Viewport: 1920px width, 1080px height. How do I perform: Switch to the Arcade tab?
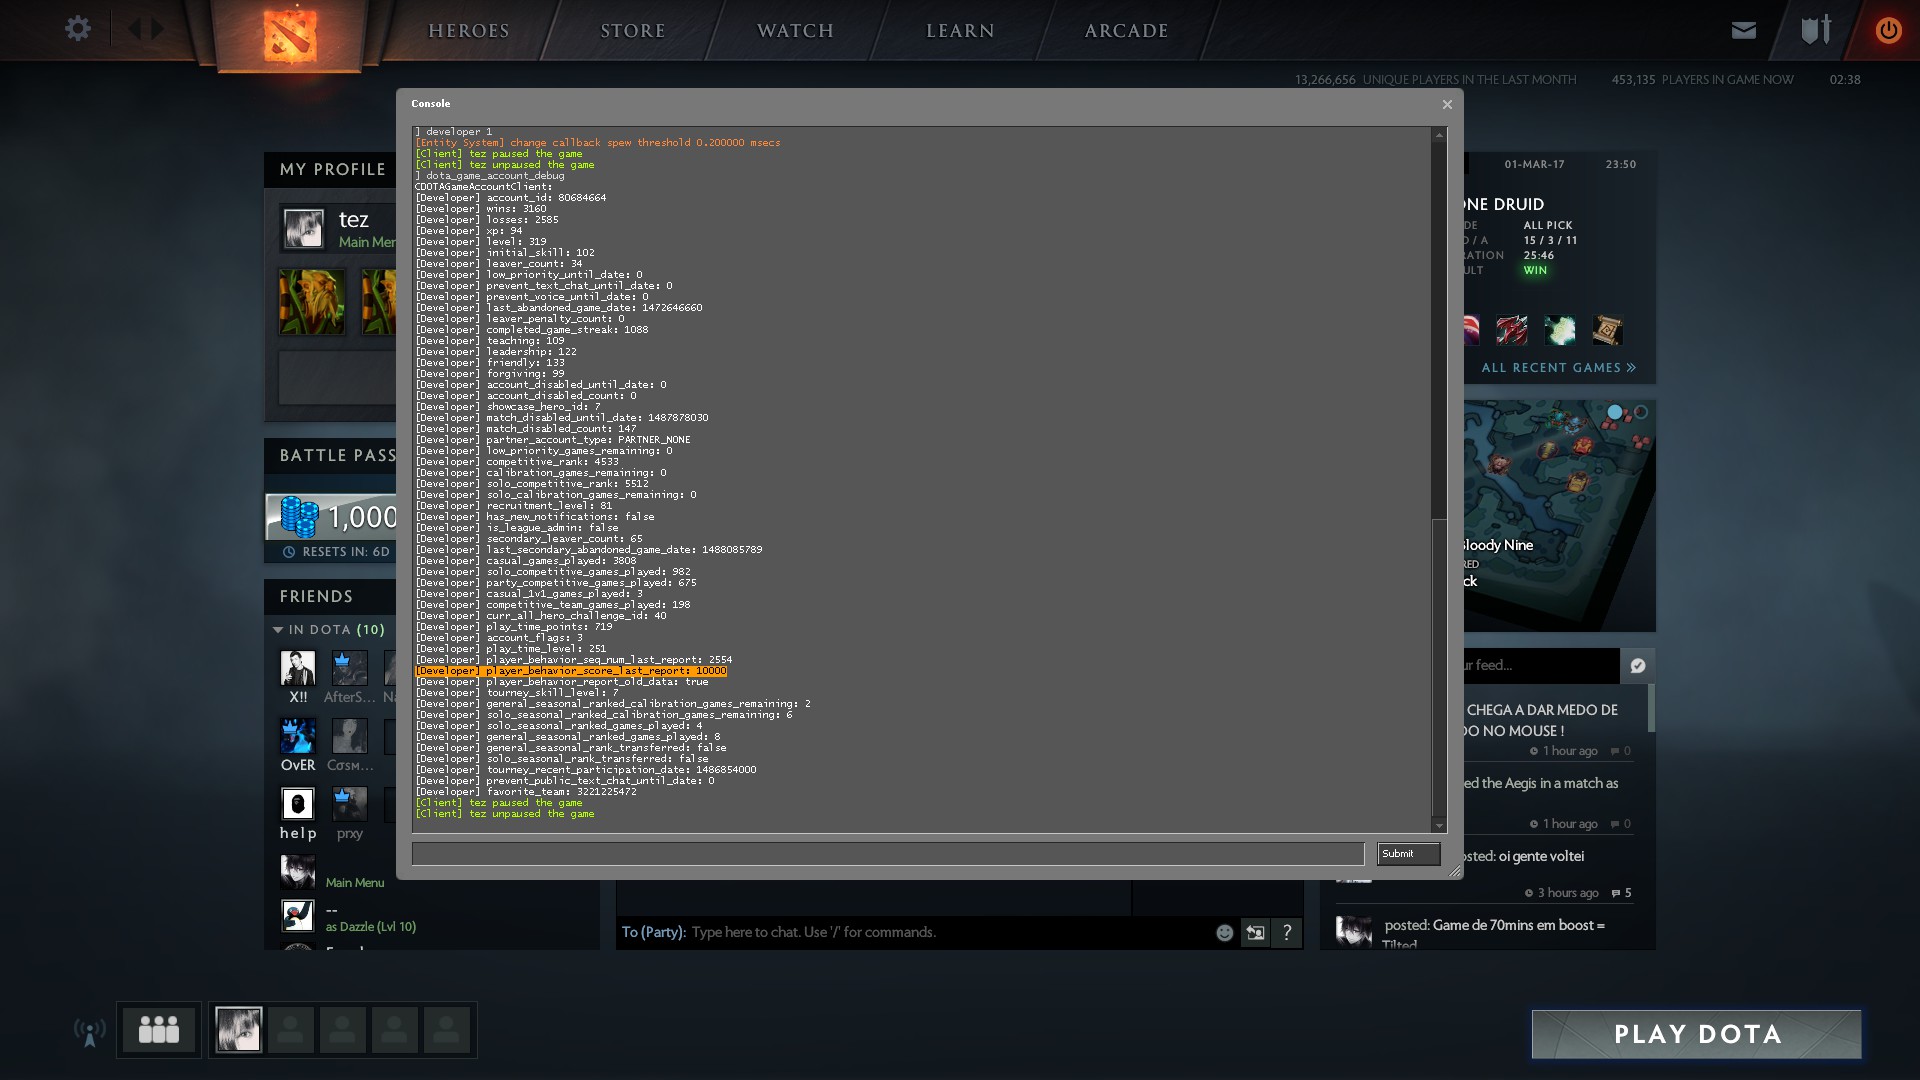click(x=1126, y=31)
